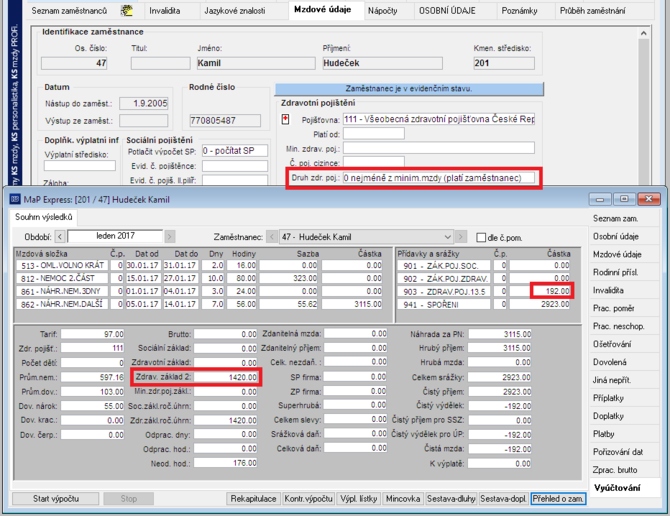Open Dovolená in right sidebar
Image resolution: width=670 pixels, height=516 pixels.
click(624, 362)
